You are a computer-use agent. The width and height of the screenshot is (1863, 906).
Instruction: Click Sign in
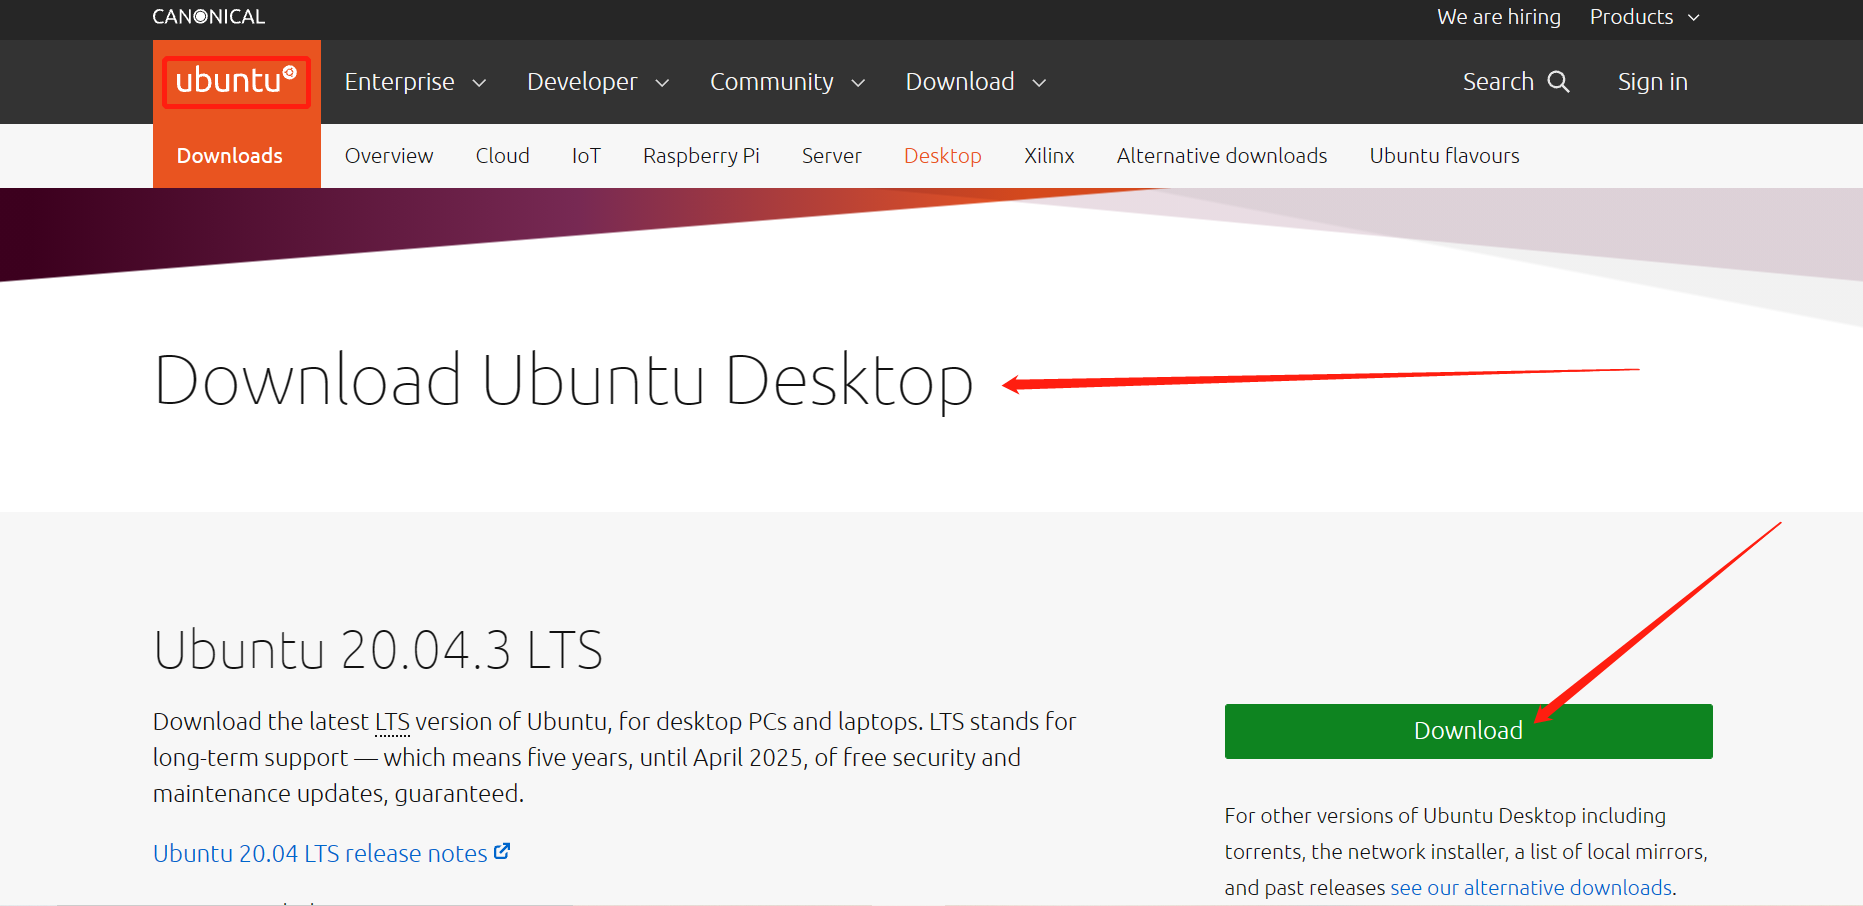1652,82
